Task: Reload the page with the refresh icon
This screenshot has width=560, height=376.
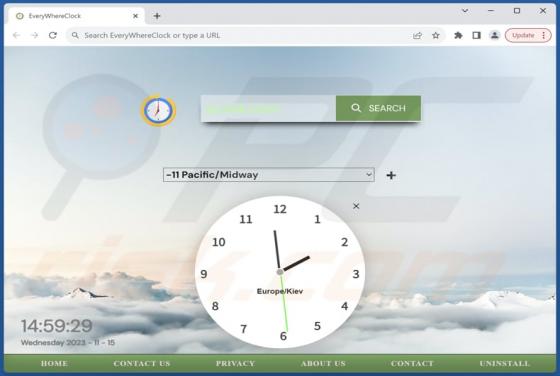Action: 53,35
